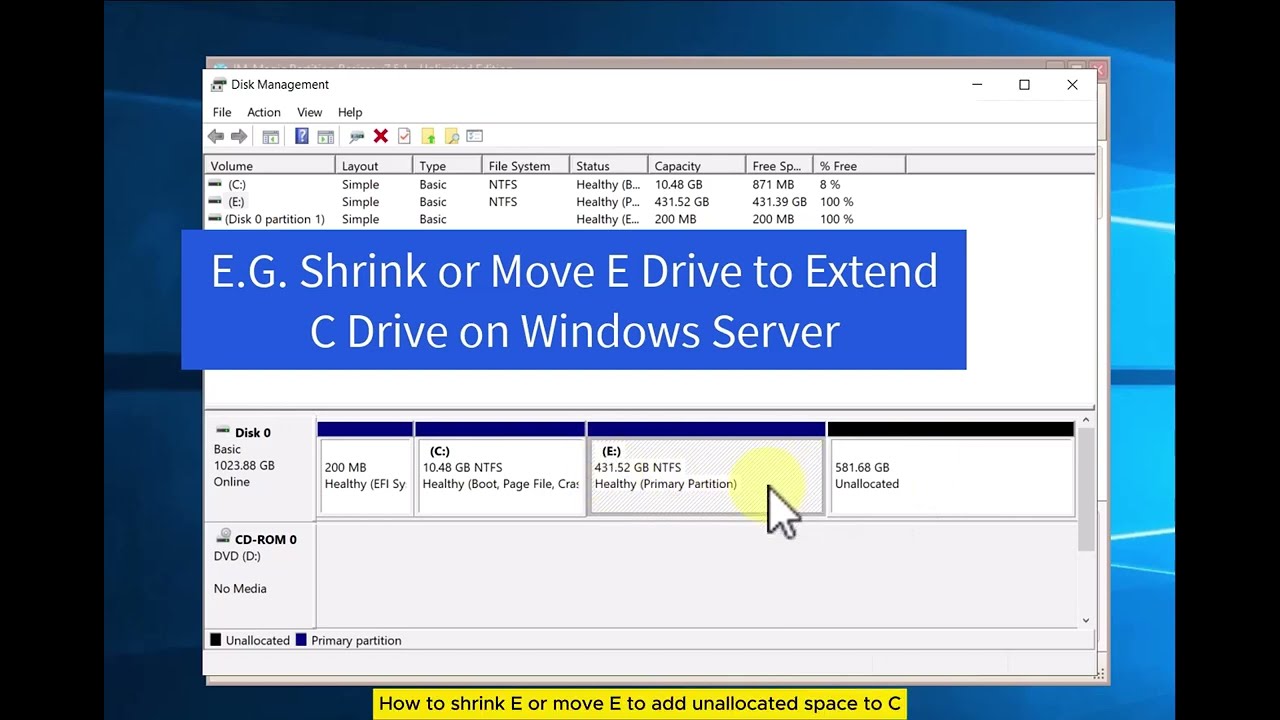This screenshot has width=1280, height=720.
Task: Sort by the Layout column header
Action: coord(374,166)
